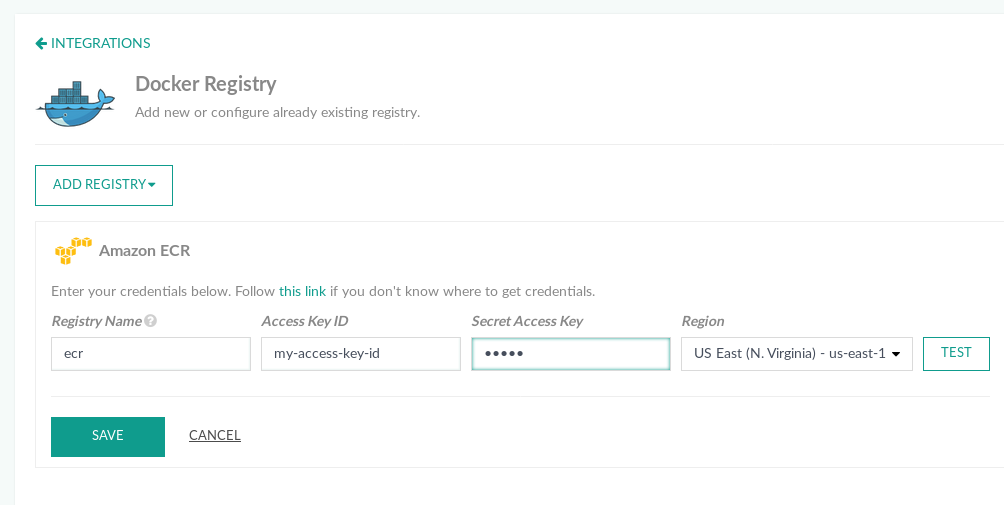Expand the Region dropdown showing us-east-1
The width and height of the screenshot is (1004, 505).
pyautogui.click(x=796, y=354)
